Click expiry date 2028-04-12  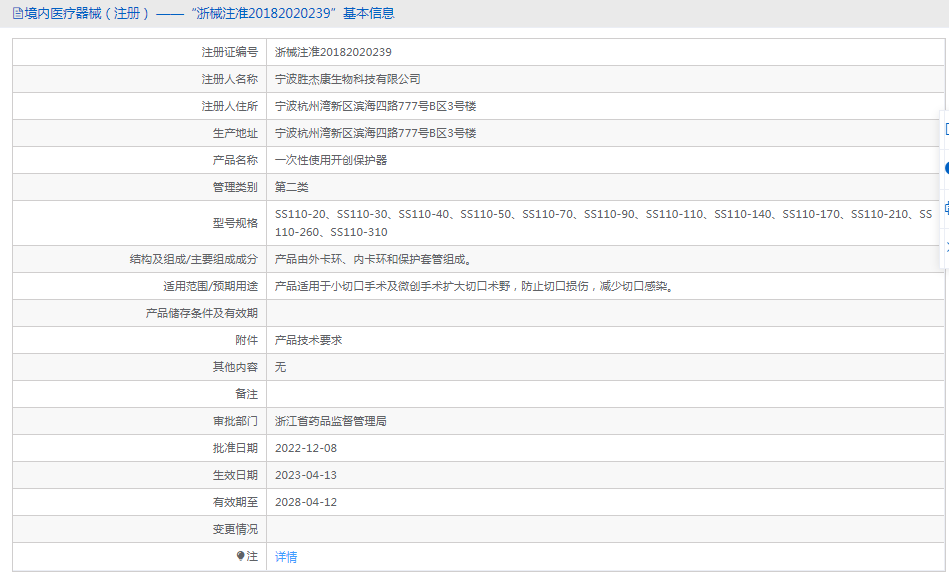click(x=306, y=502)
